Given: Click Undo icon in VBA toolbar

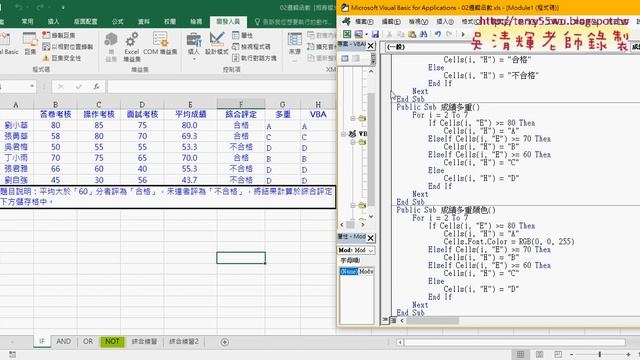Looking at the screenshot, I should tap(438, 34).
